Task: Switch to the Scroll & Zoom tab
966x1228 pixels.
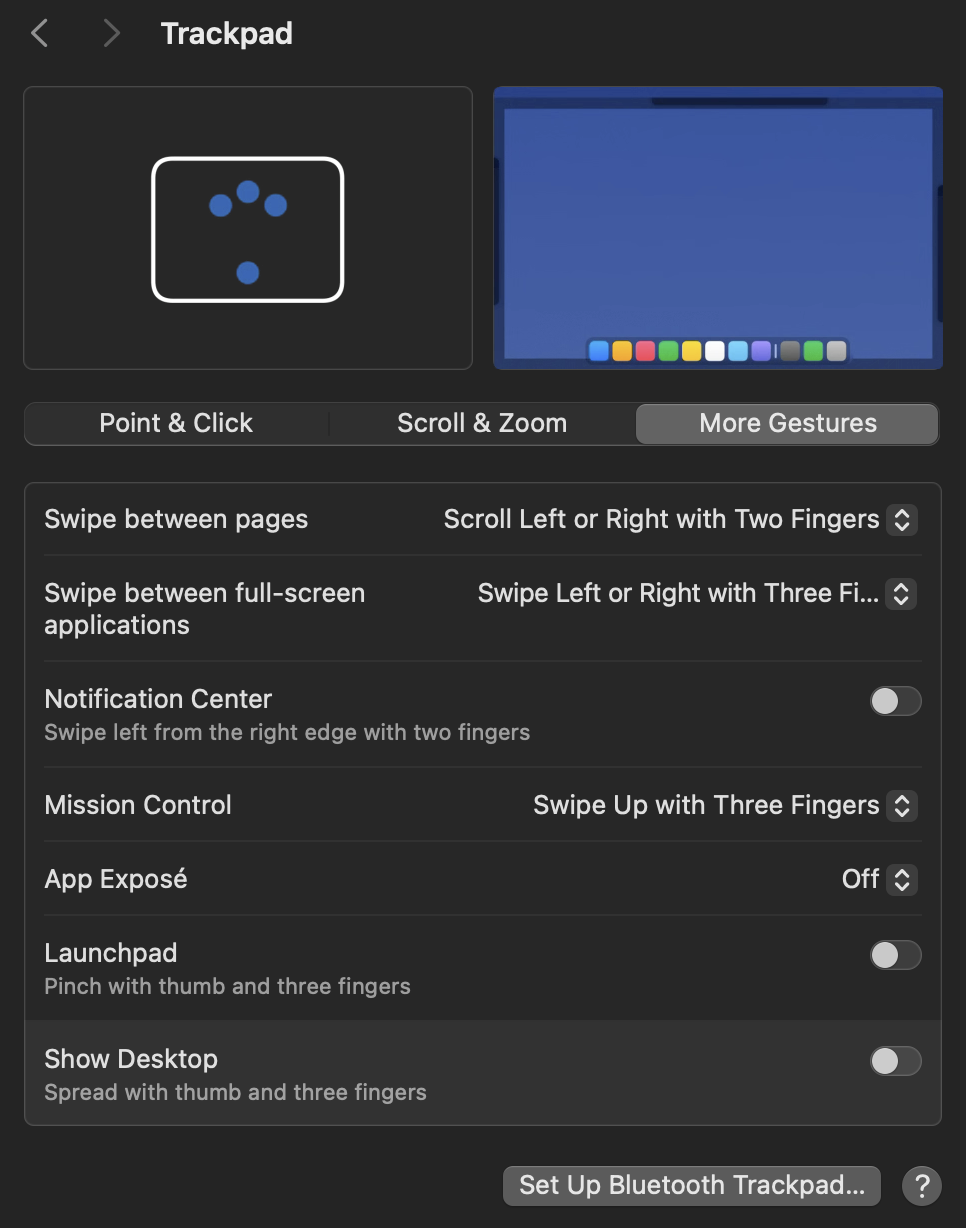Action: click(x=482, y=423)
